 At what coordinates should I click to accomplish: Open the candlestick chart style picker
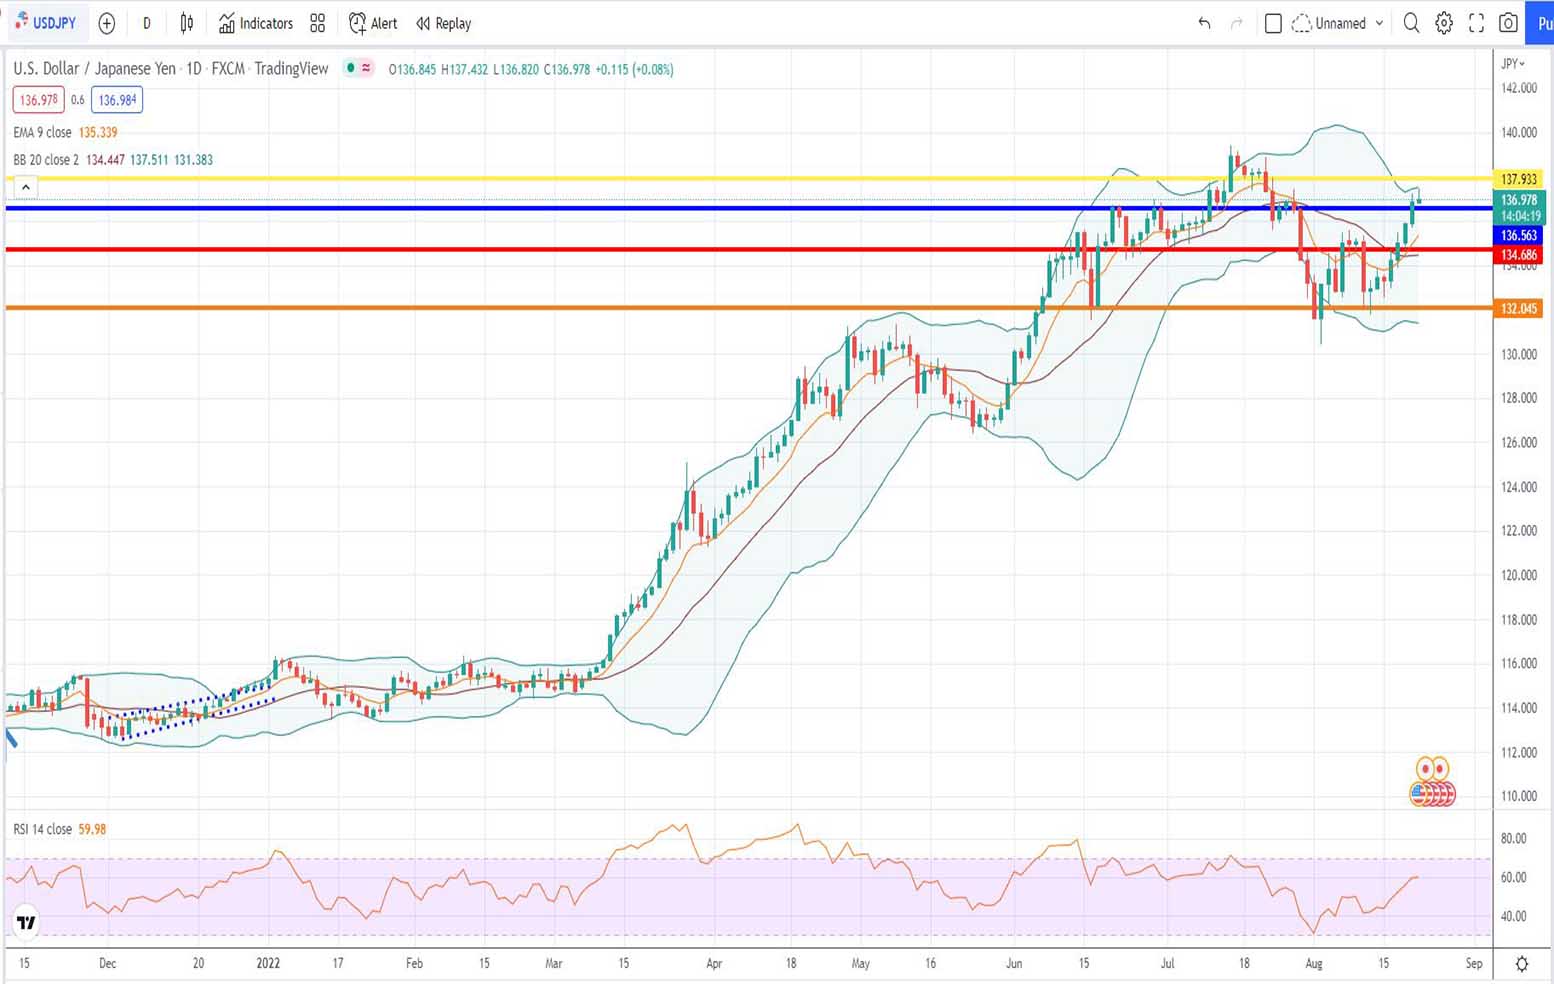(x=187, y=23)
